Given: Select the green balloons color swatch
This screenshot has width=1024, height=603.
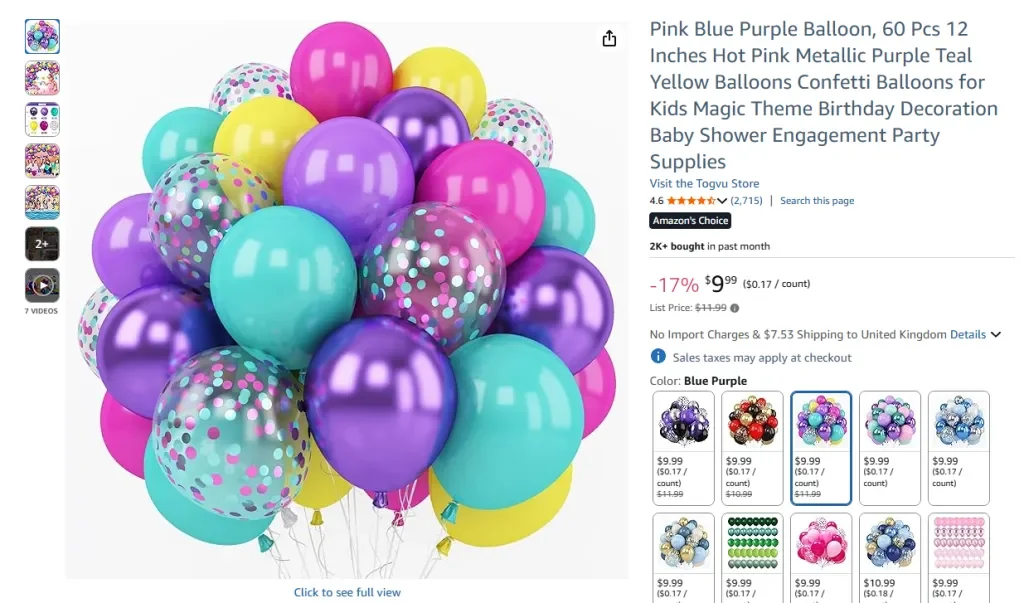Looking at the screenshot, I should point(751,545).
